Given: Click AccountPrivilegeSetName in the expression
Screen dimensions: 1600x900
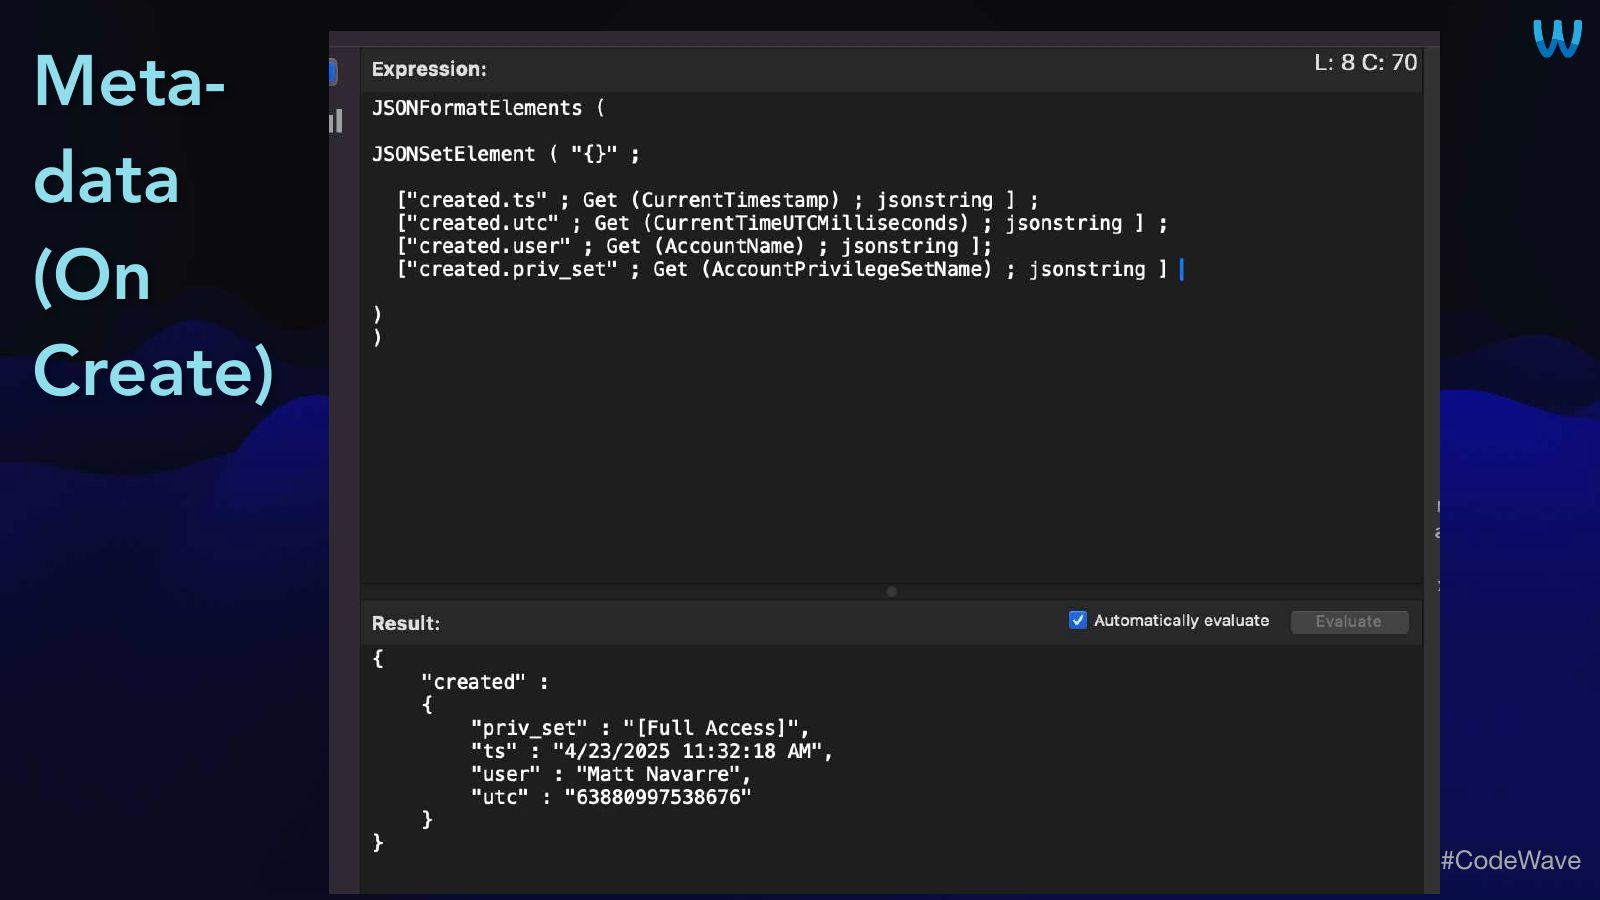Looking at the screenshot, I should (x=846, y=269).
